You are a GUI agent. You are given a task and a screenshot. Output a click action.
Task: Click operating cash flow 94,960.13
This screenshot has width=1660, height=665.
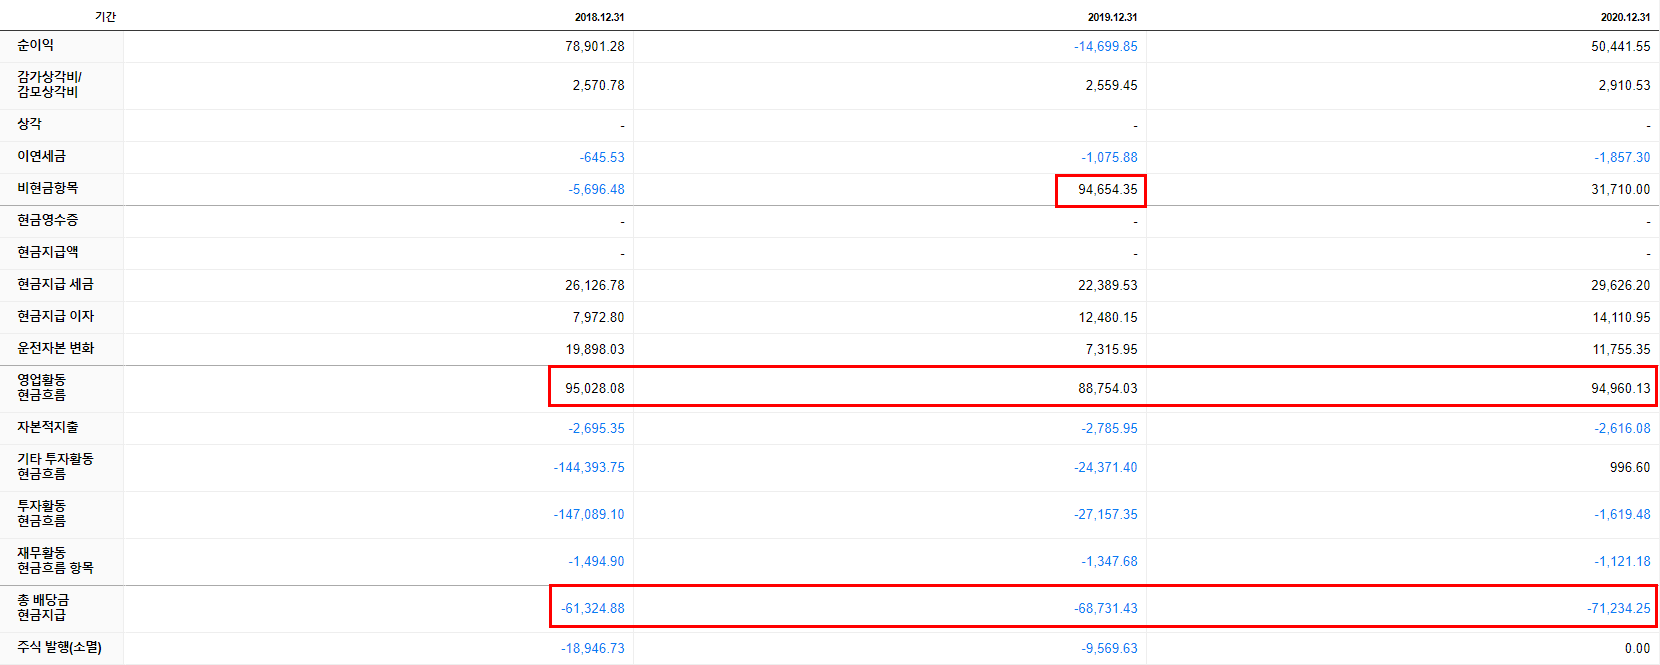1620,388
